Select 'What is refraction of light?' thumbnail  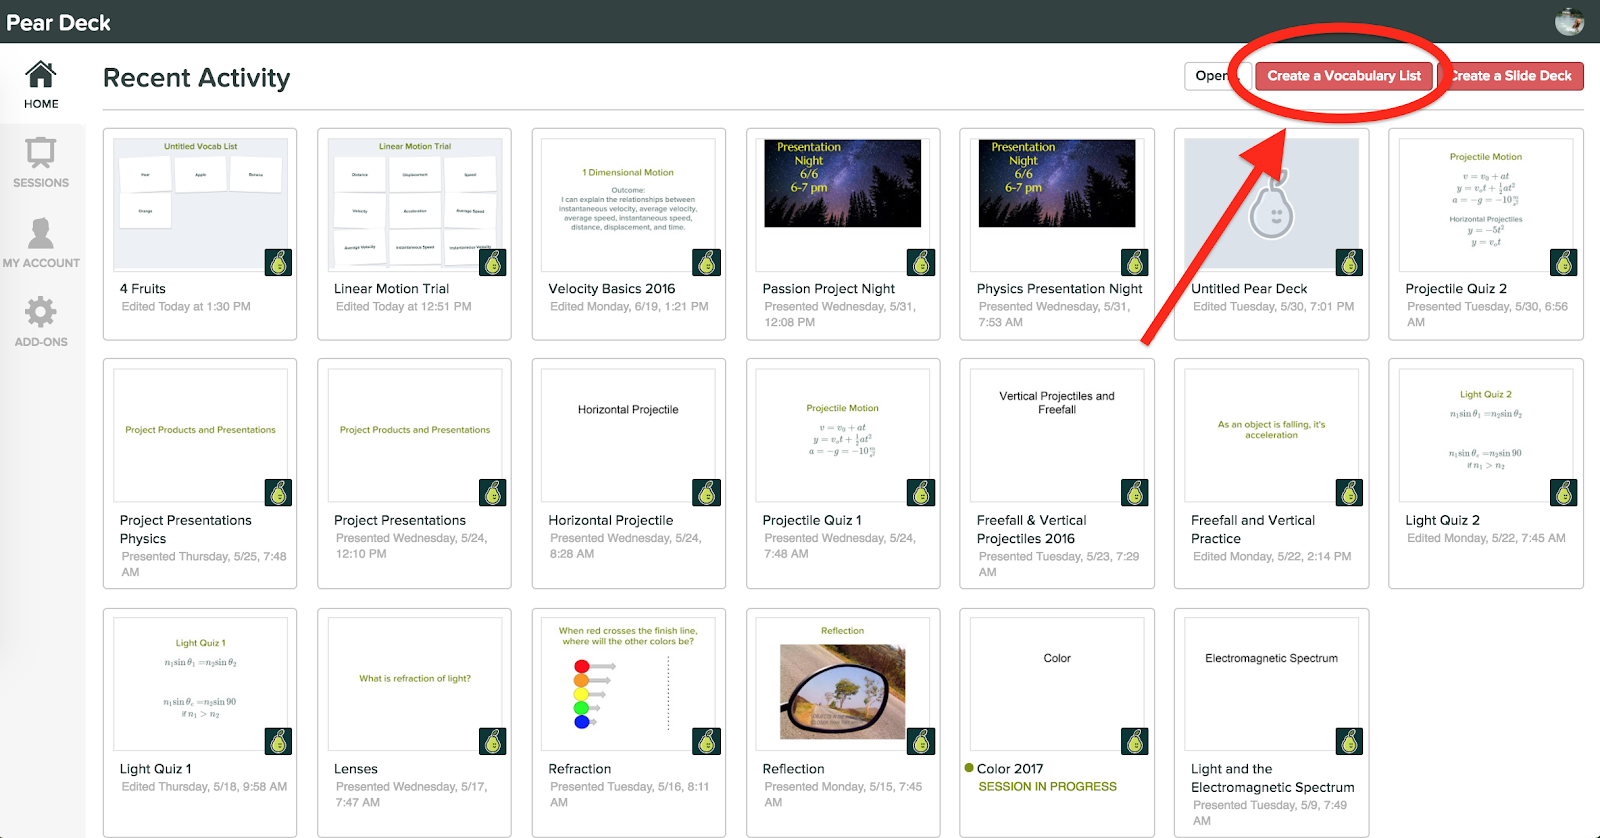tap(415, 684)
